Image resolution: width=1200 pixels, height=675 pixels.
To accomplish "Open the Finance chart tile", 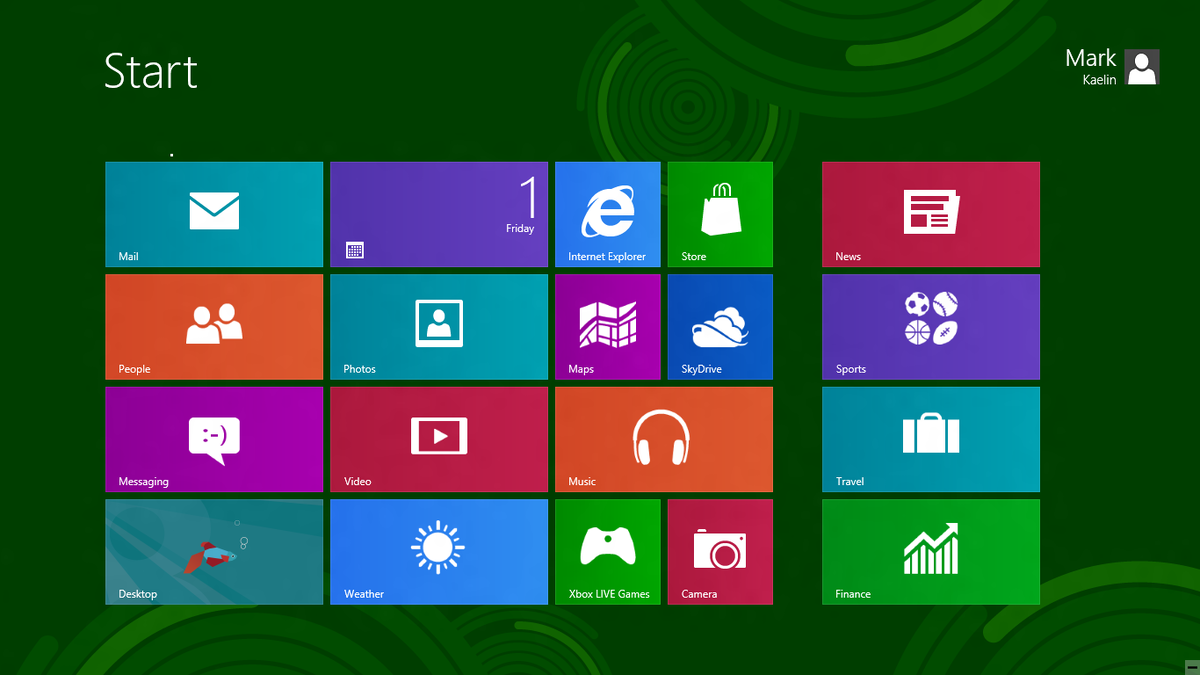I will pos(931,552).
